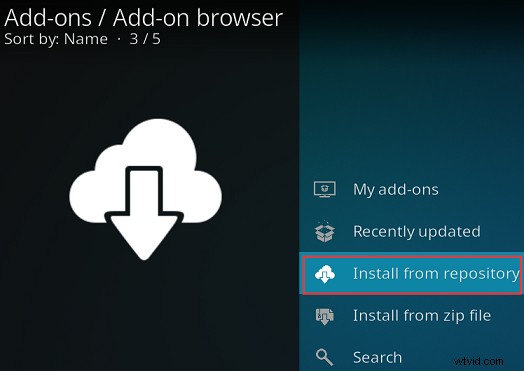Viewport: 524px width, 371px height.
Task: Choose Install from zip file
Action: coord(411,316)
